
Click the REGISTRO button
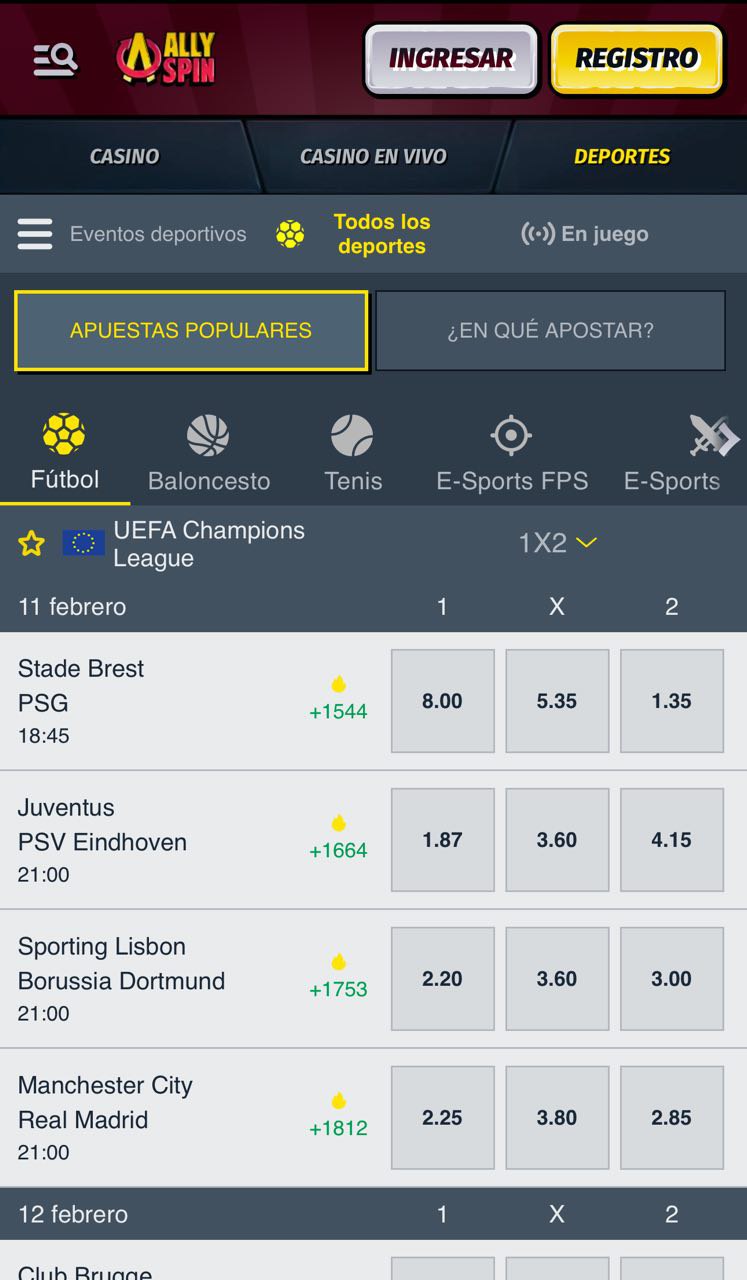click(637, 59)
